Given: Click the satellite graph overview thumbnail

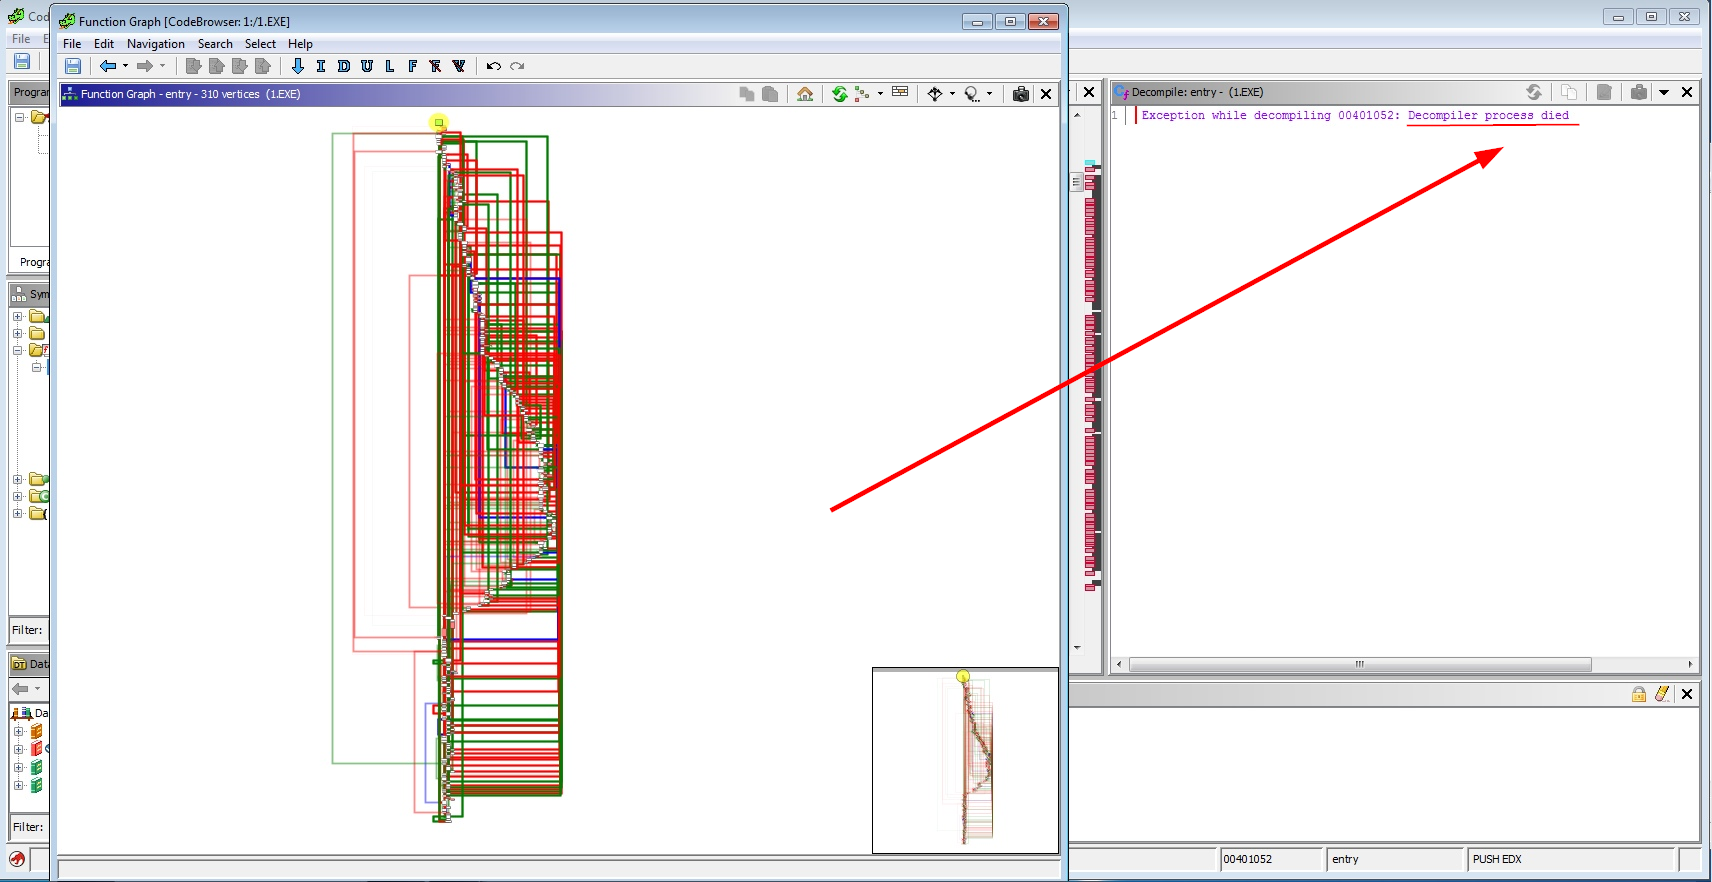Looking at the screenshot, I should [965, 760].
